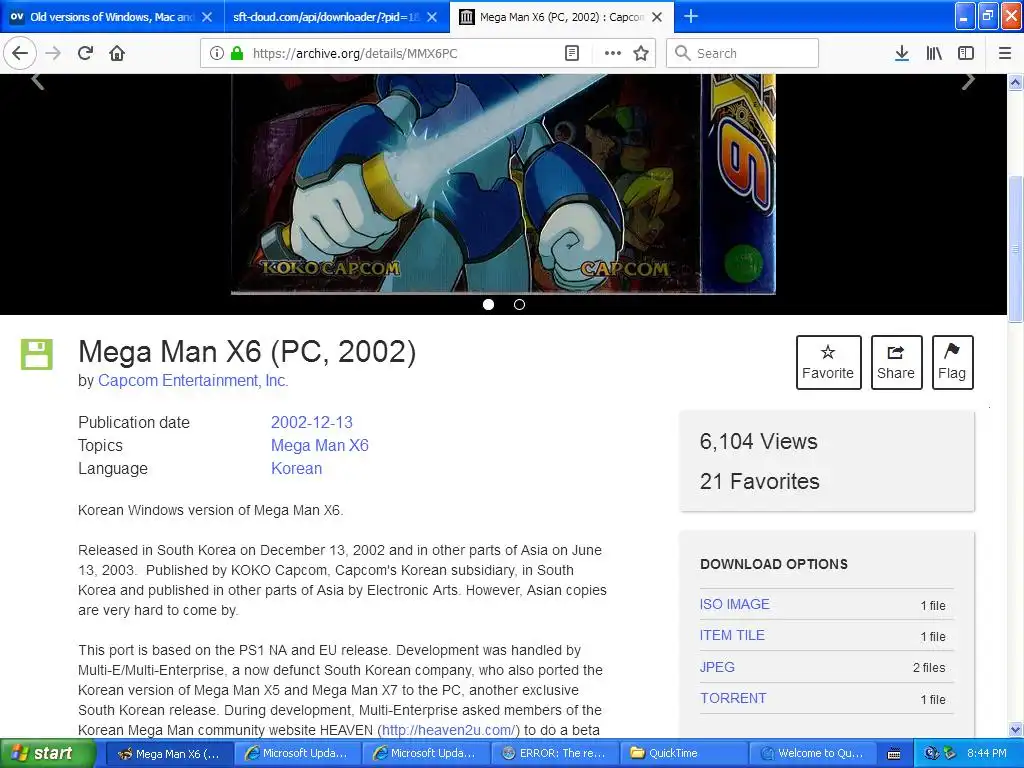This screenshot has height=768, width=1024.
Task: Open the JPEG download option
Action: pos(717,667)
